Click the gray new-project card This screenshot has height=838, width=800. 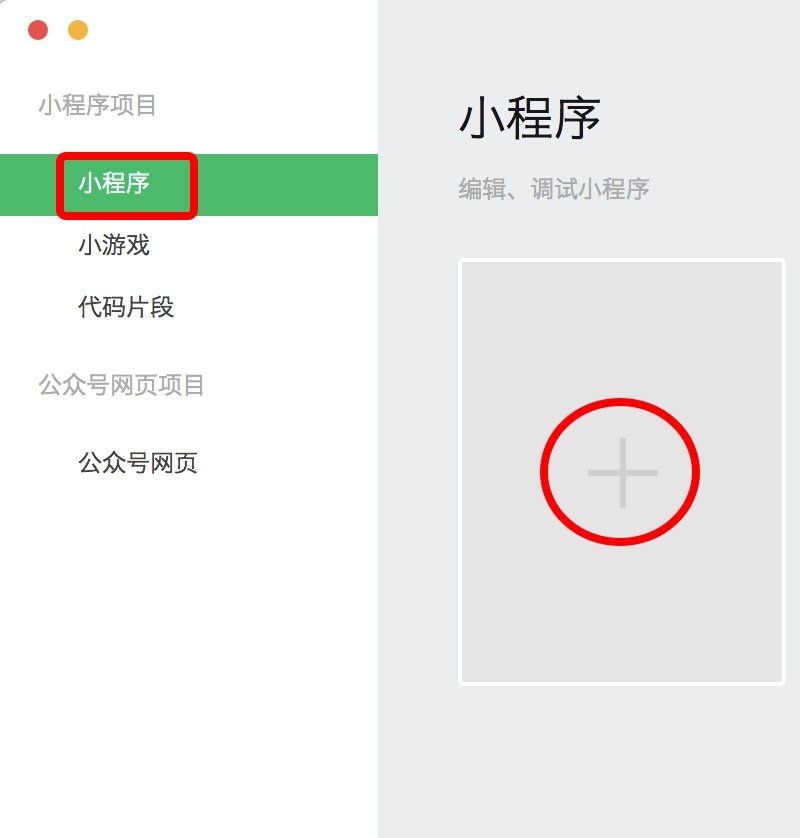[x=622, y=472]
